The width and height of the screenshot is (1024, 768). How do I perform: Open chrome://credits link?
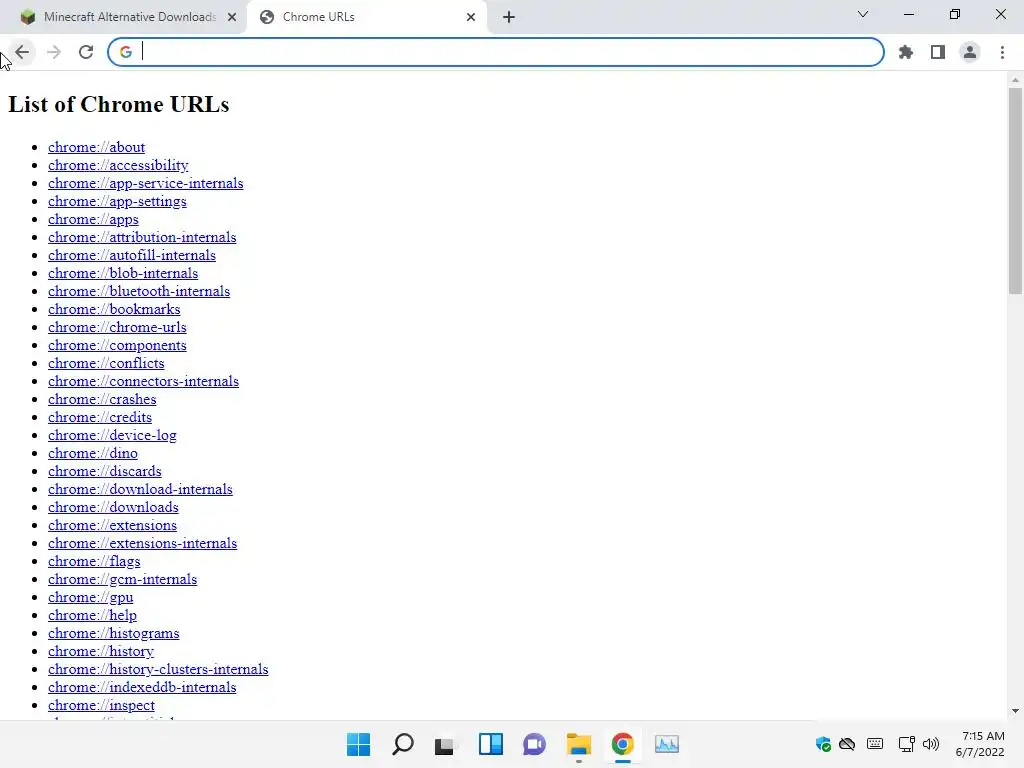click(99, 417)
